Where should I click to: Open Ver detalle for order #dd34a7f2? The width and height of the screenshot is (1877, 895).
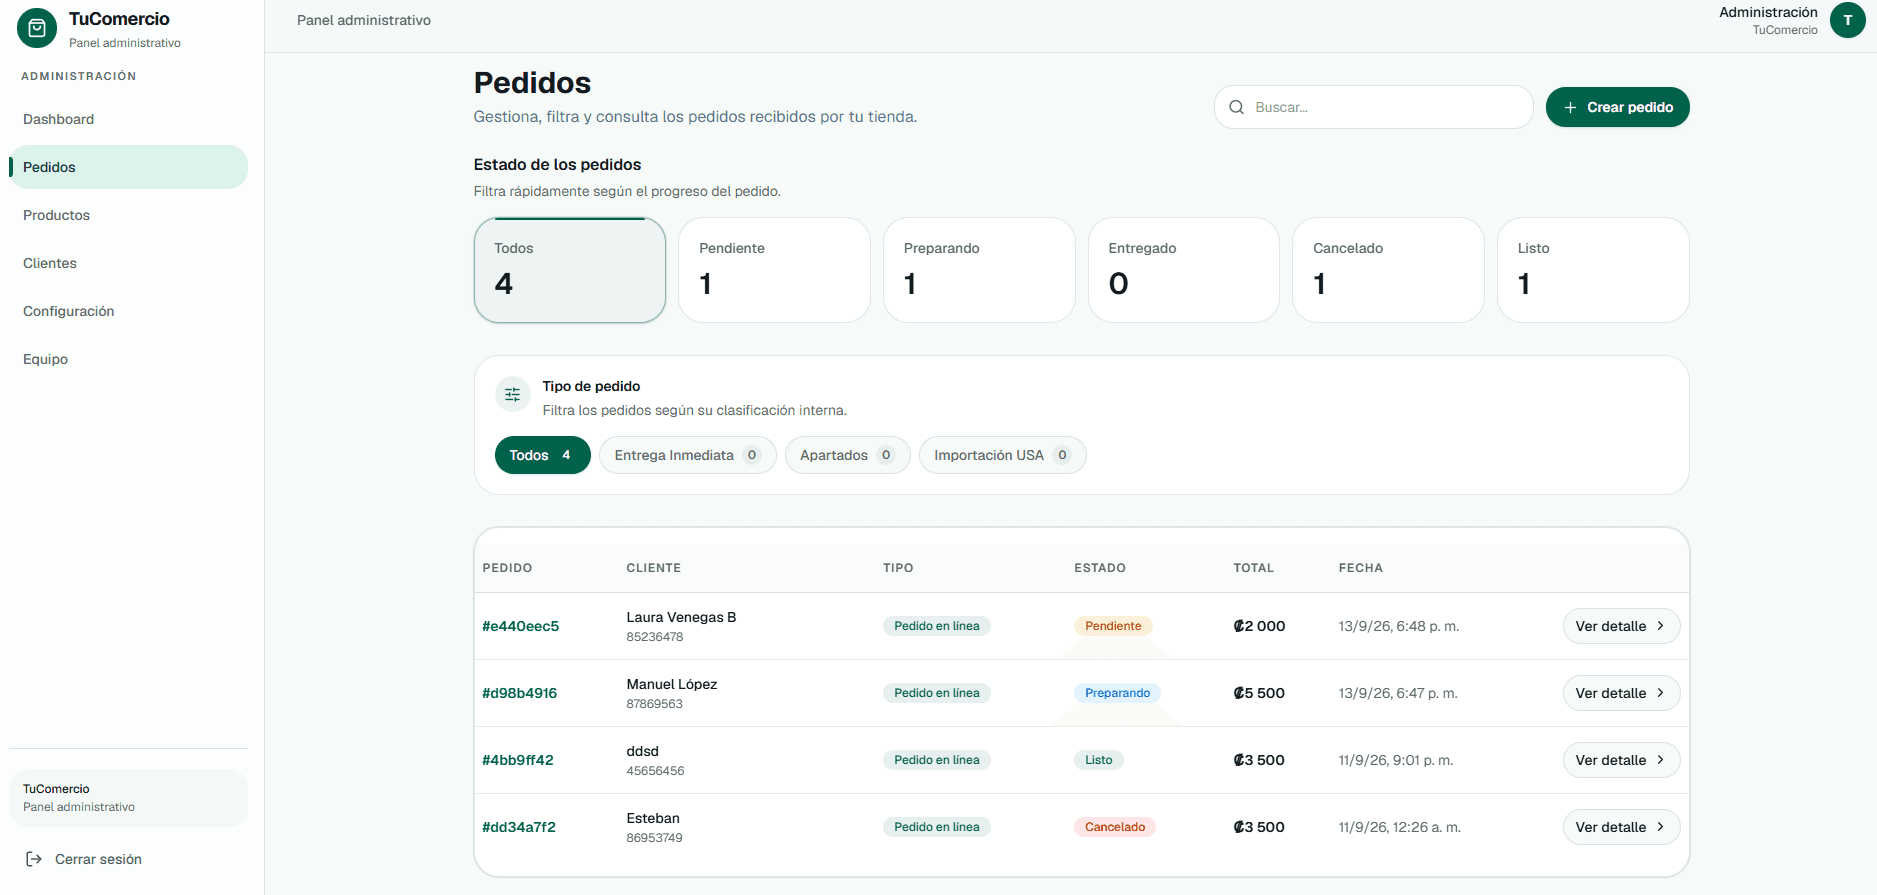(1621, 827)
